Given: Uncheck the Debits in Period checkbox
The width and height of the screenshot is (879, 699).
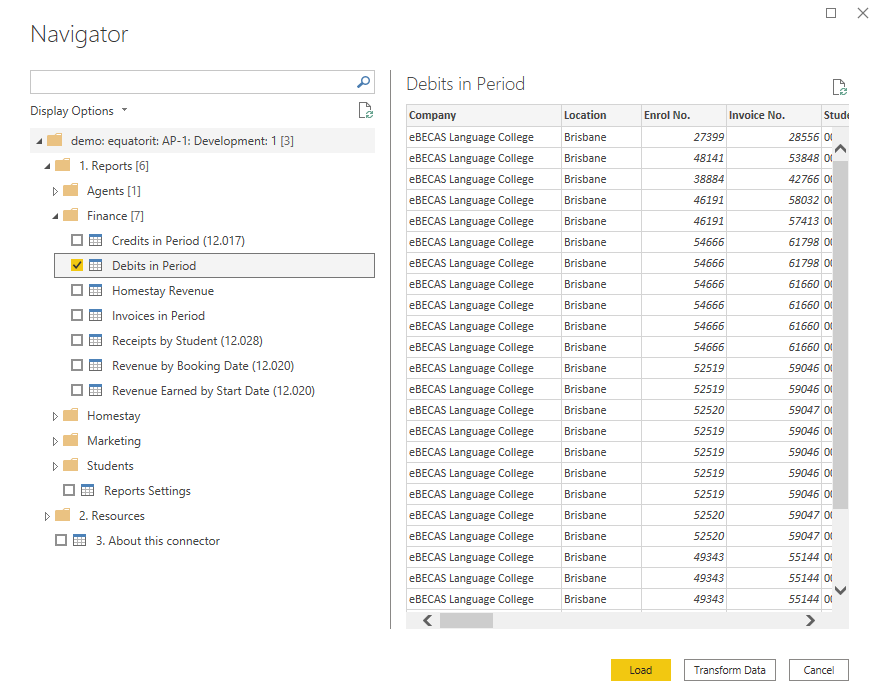Looking at the screenshot, I should click(77, 266).
